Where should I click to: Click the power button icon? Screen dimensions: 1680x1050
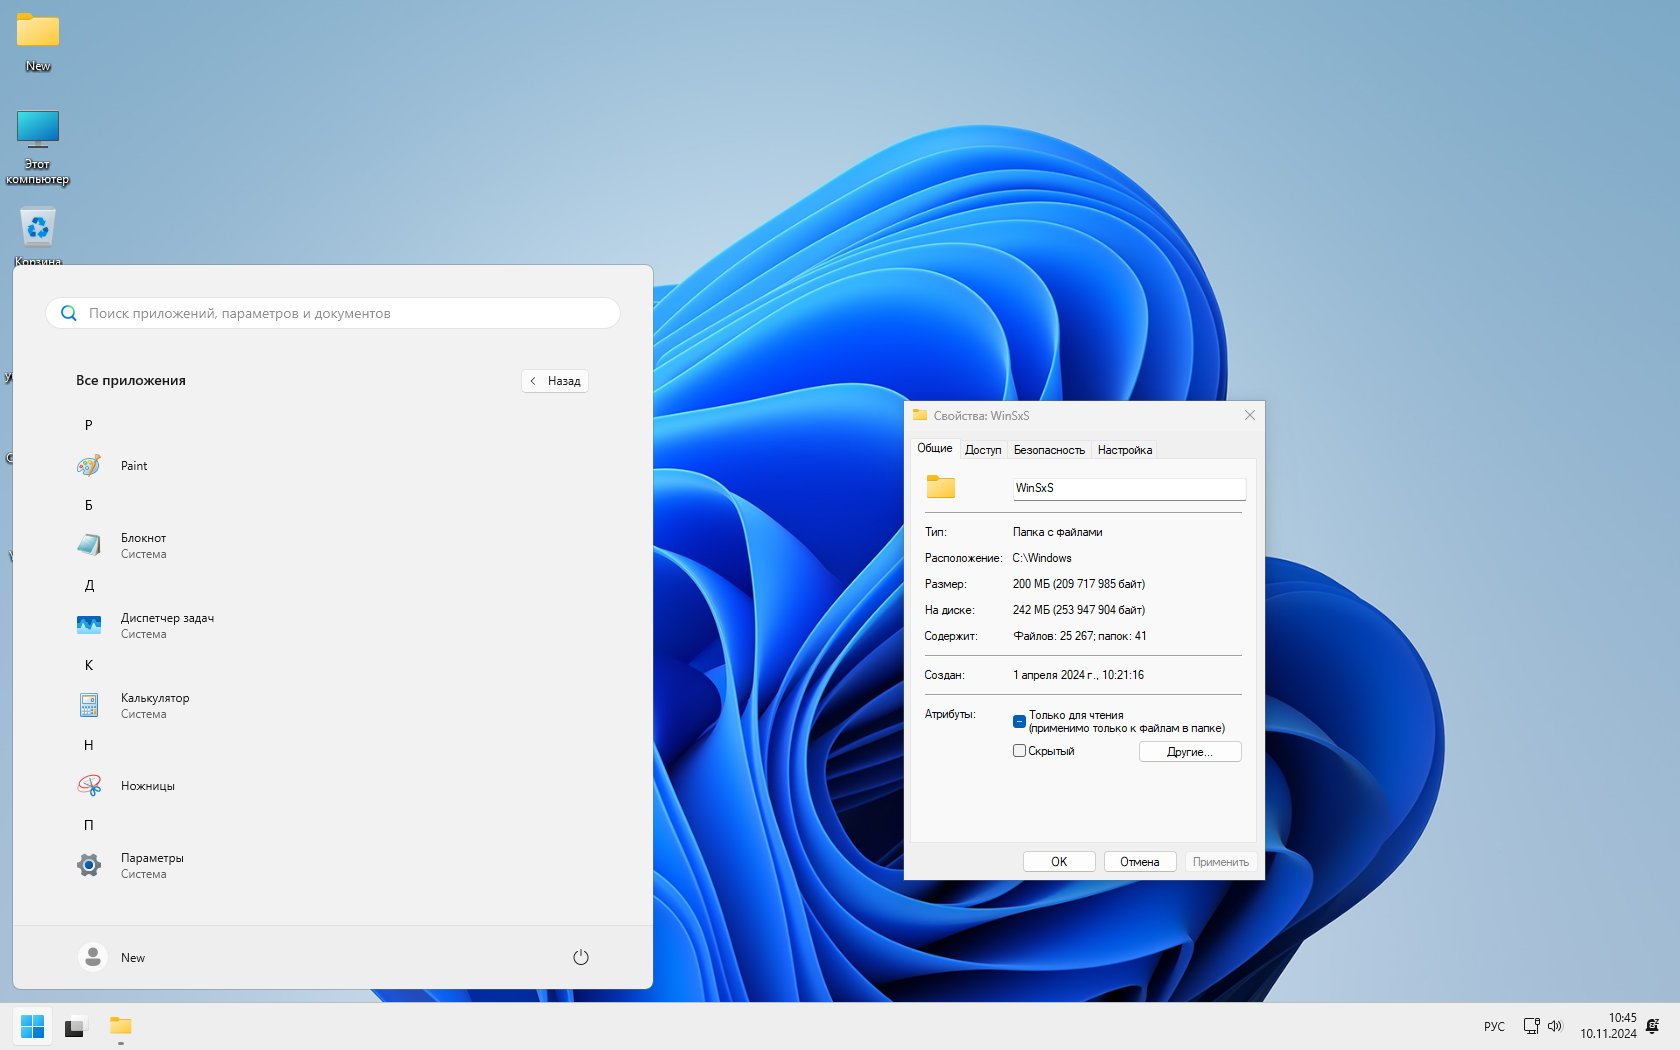pos(580,957)
